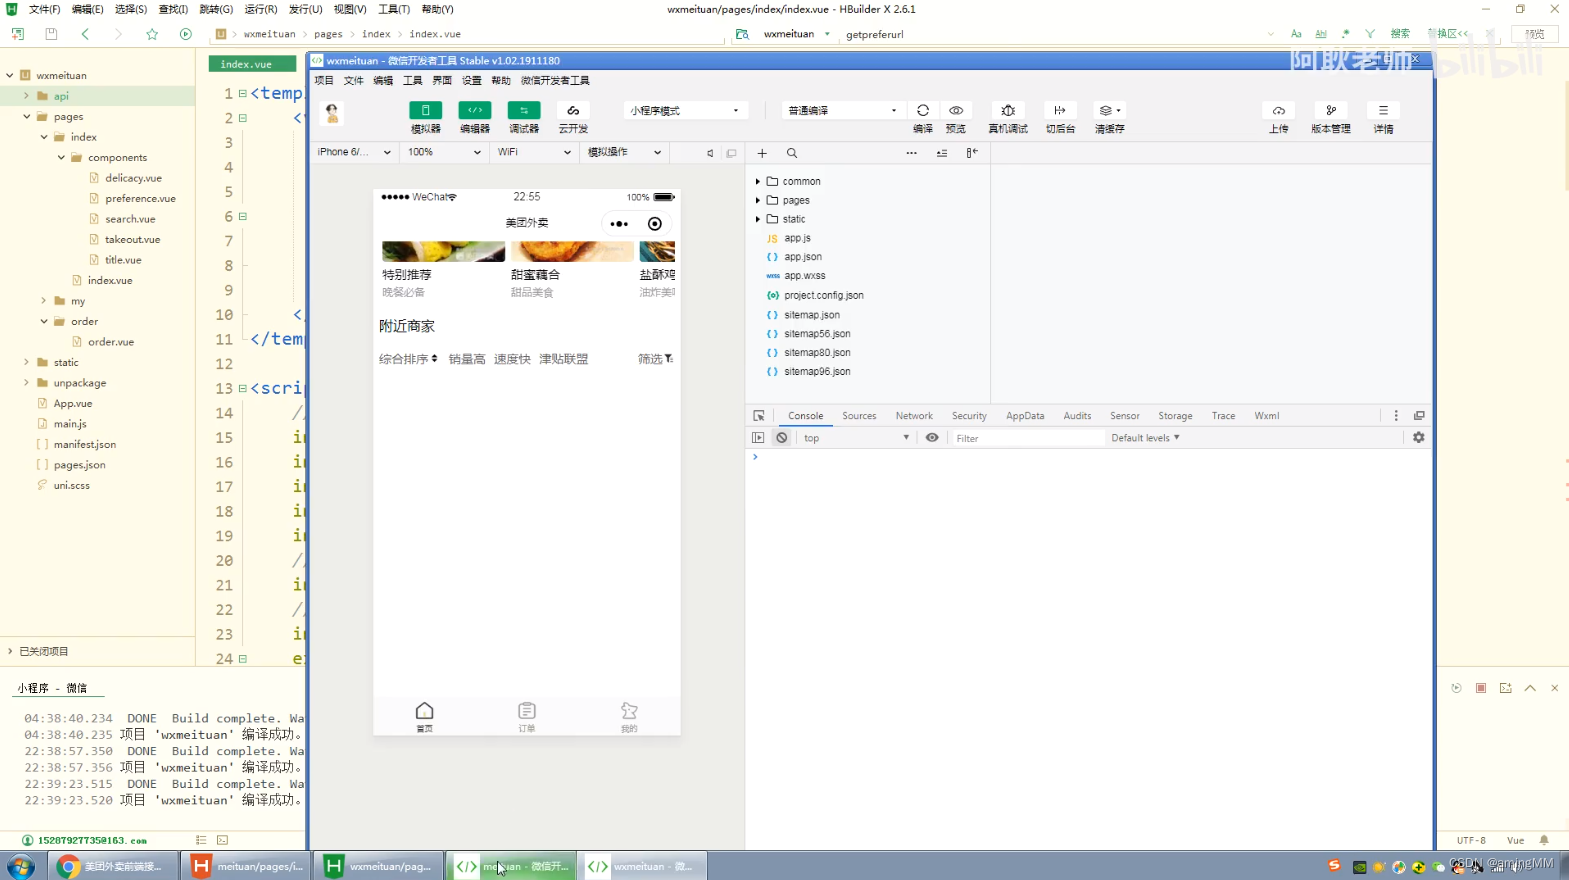
Task: Click 销量高 sort option in simulator
Action: point(467,359)
